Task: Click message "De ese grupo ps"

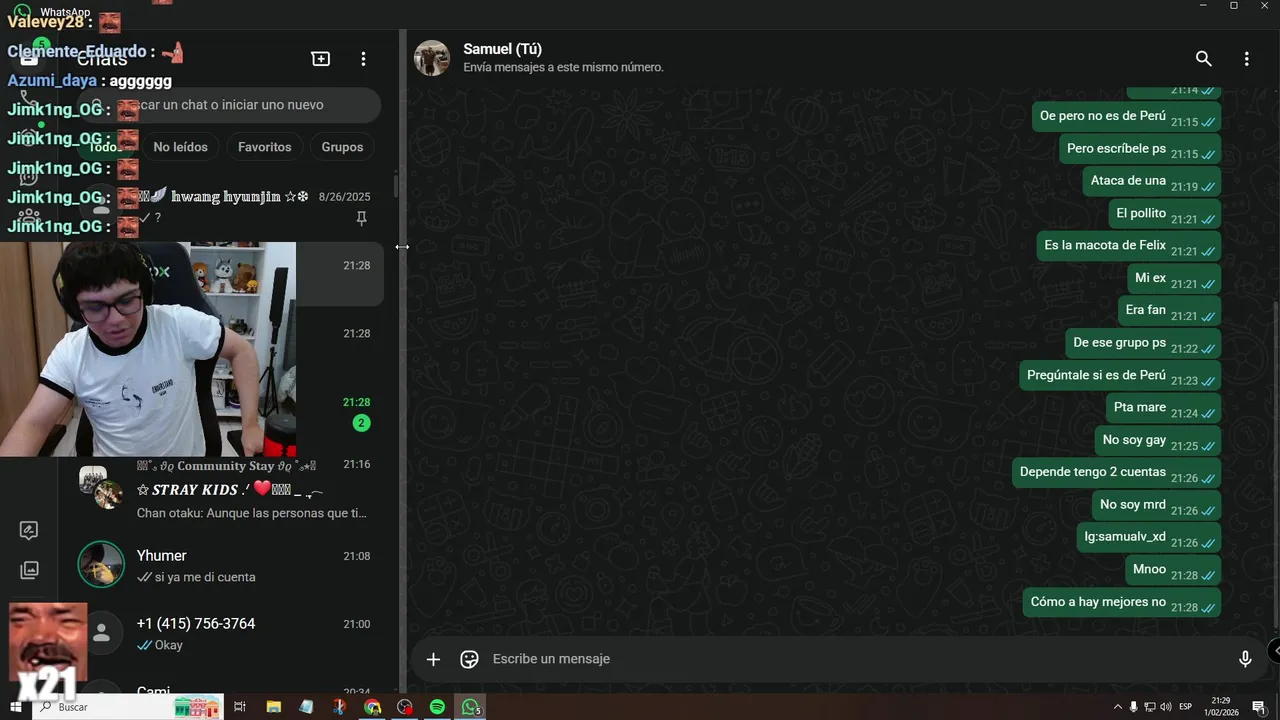Action: click(1143, 343)
